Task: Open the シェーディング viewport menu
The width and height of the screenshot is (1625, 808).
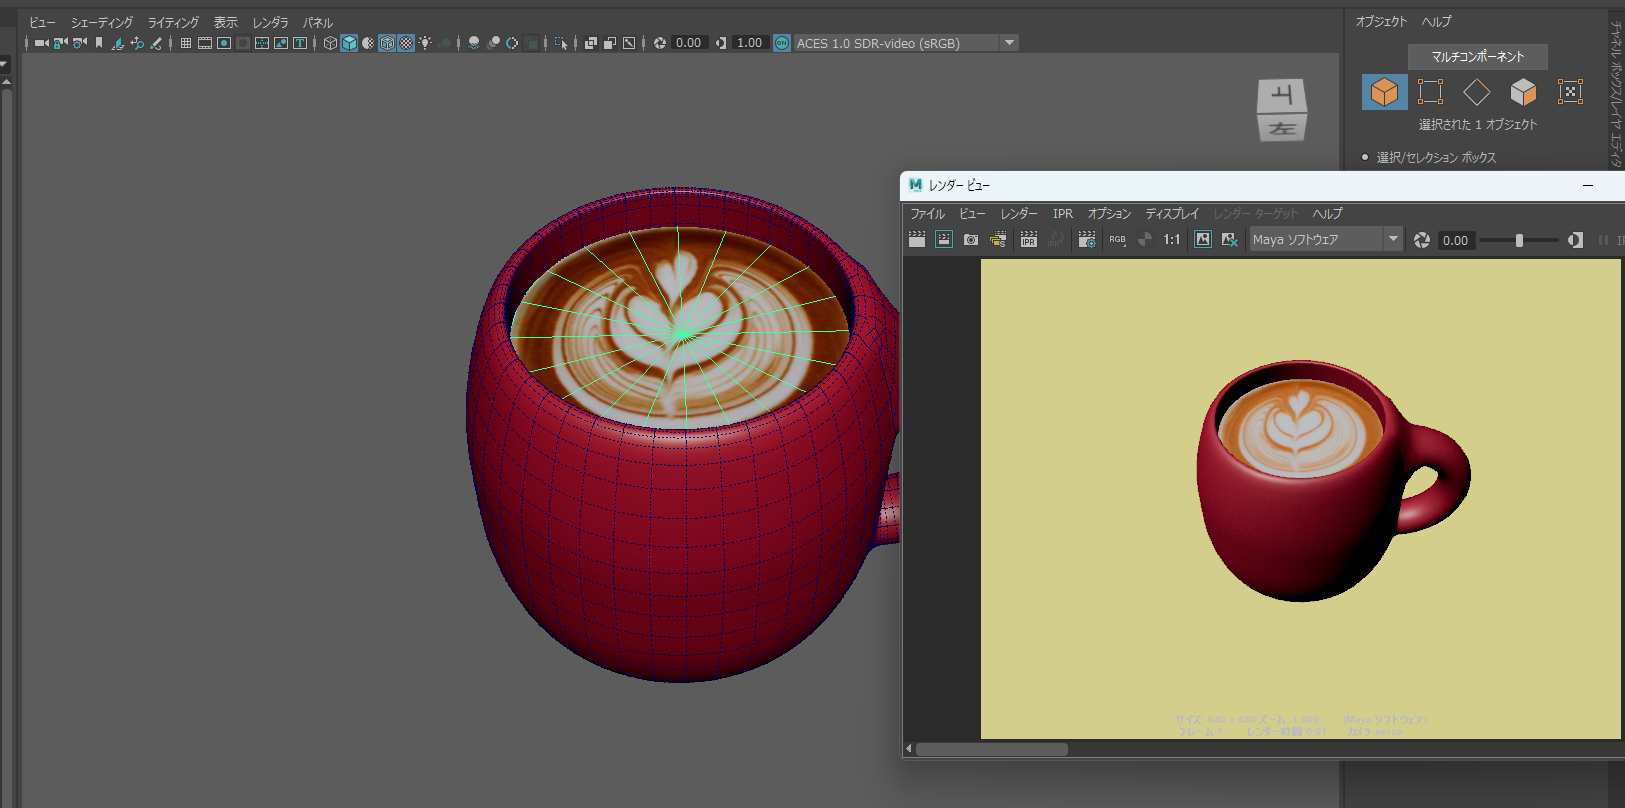Action: pyautogui.click(x=101, y=22)
